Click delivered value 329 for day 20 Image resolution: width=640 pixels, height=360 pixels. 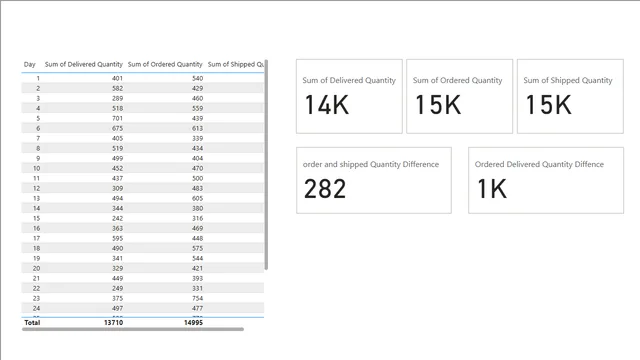(117, 268)
